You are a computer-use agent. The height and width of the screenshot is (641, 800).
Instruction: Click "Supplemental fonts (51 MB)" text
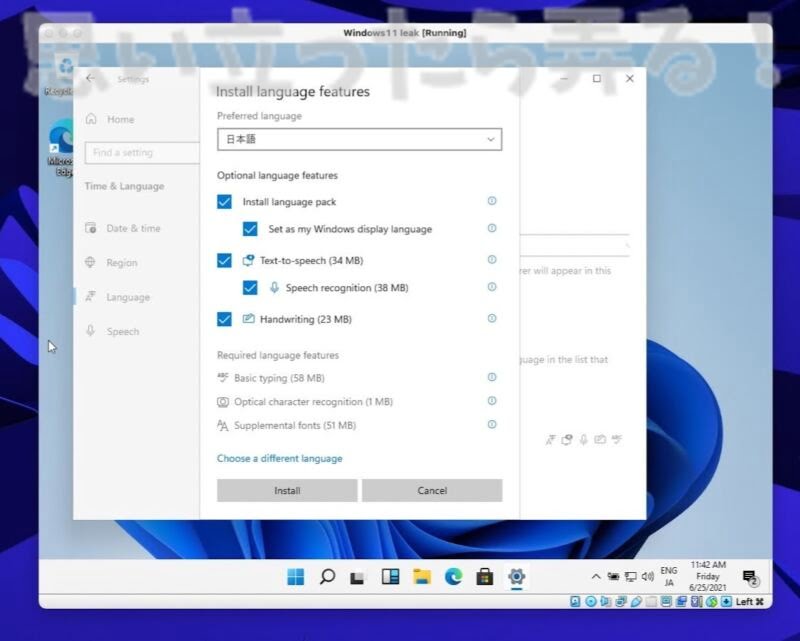295,425
